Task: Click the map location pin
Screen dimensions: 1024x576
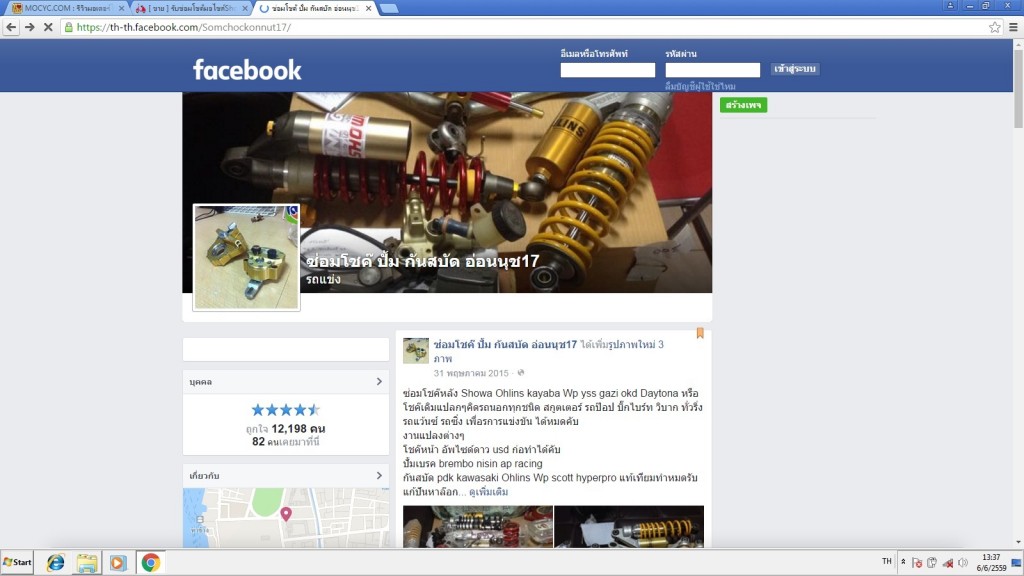Action: [x=286, y=514]
